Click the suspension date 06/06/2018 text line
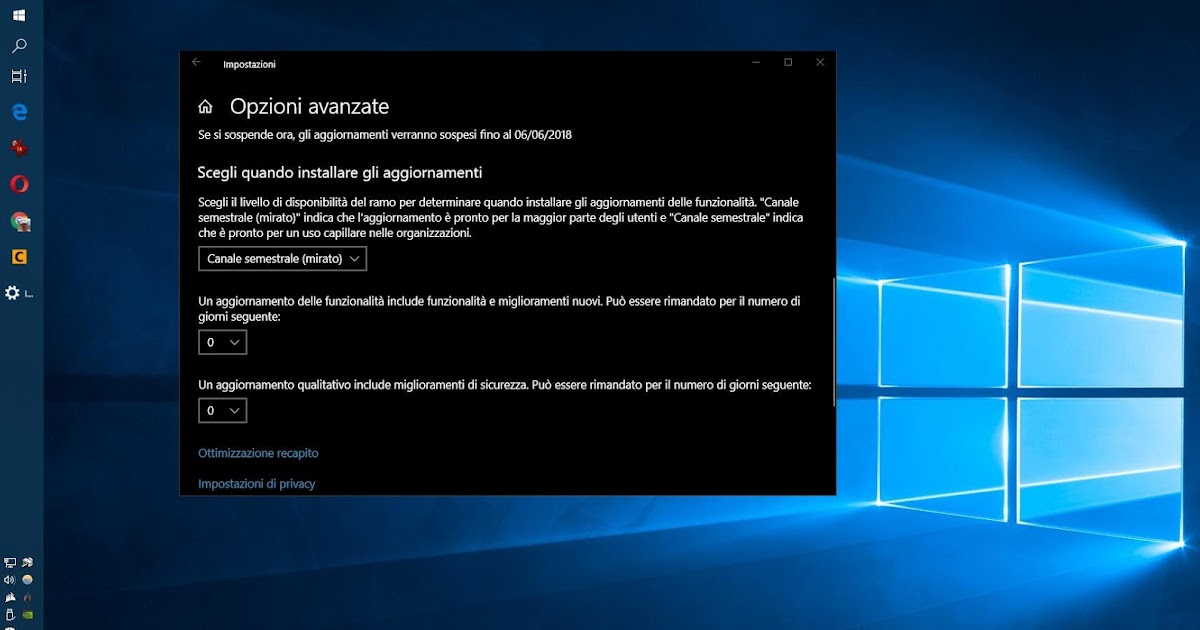The height and width of the screenshot is (630, 1200). pyautogui.click(x=385, y=134)
